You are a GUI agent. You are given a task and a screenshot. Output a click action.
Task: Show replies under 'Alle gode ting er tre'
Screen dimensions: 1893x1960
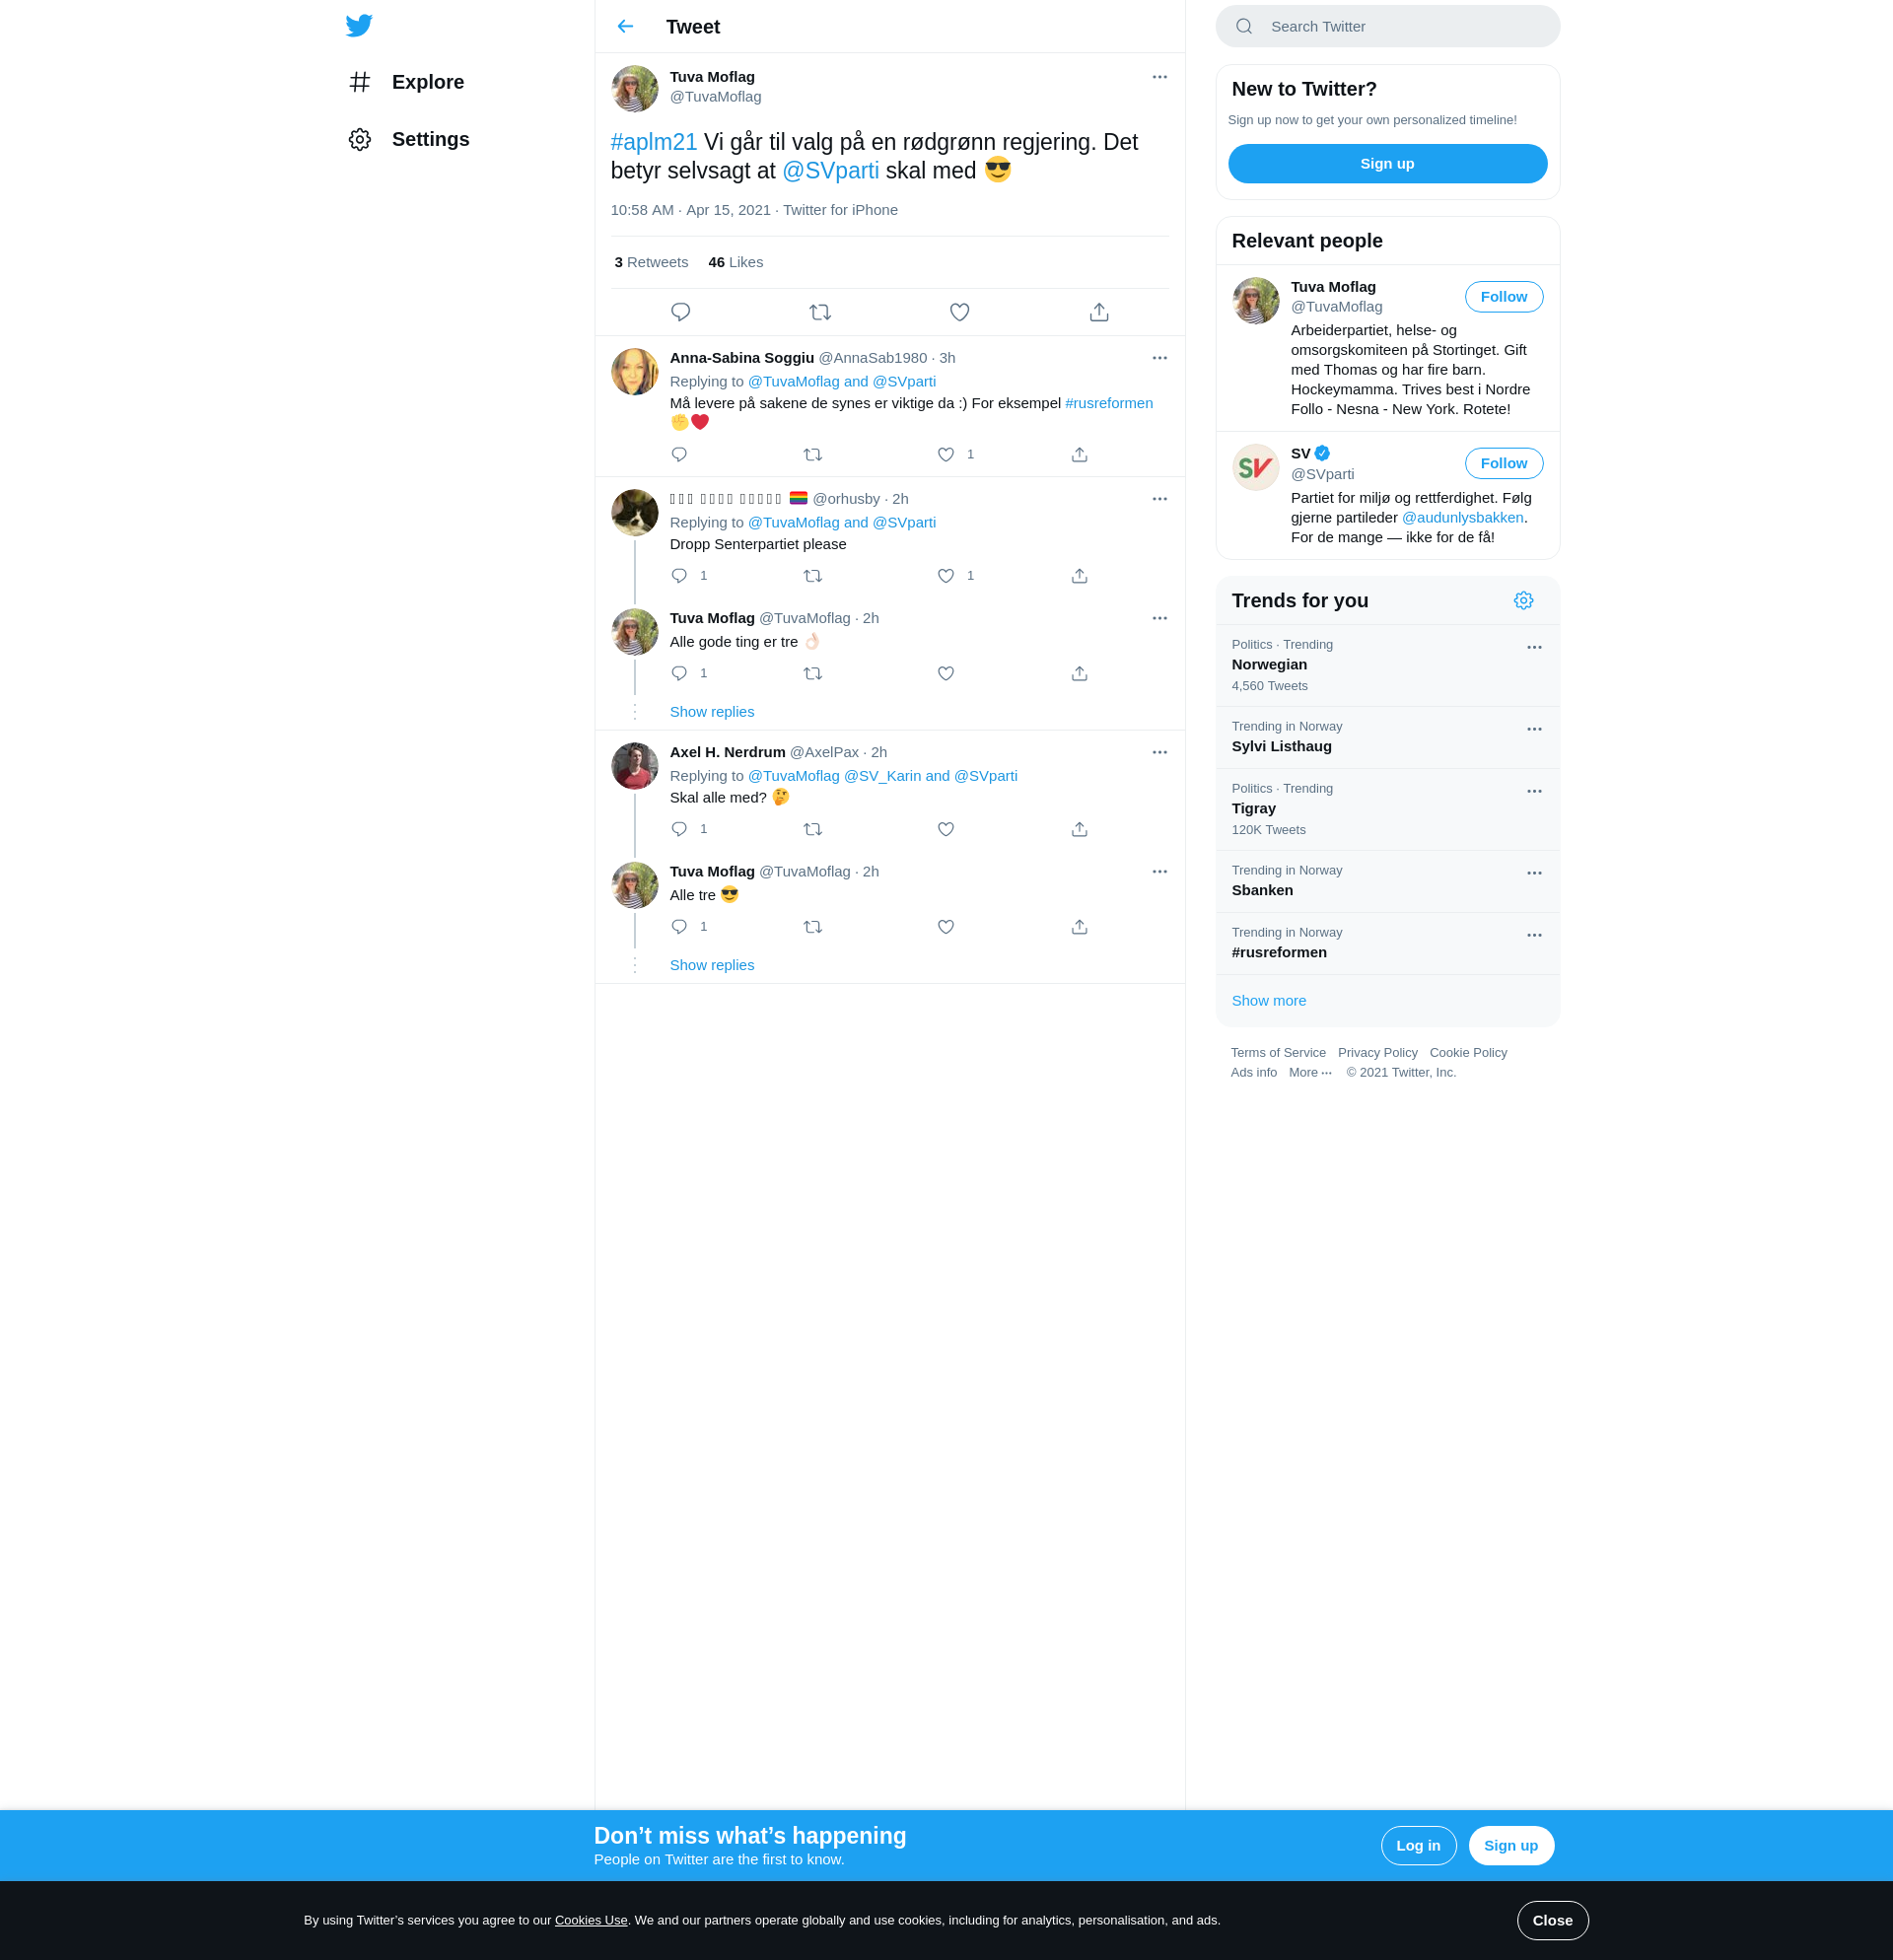click(x=712, y=712)
